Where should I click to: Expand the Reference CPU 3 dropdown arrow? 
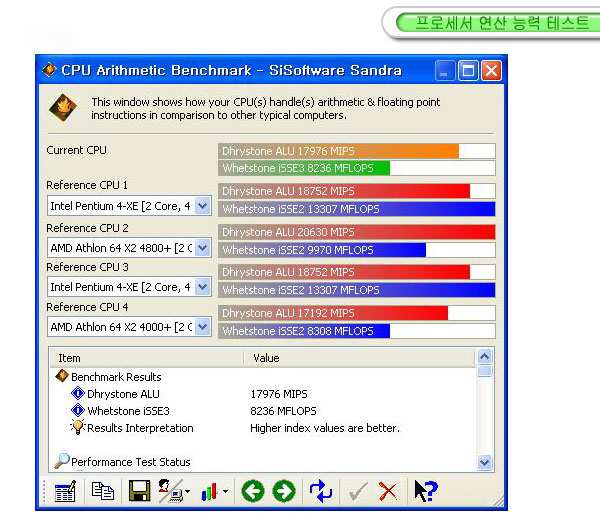click(x=202, y=287)
